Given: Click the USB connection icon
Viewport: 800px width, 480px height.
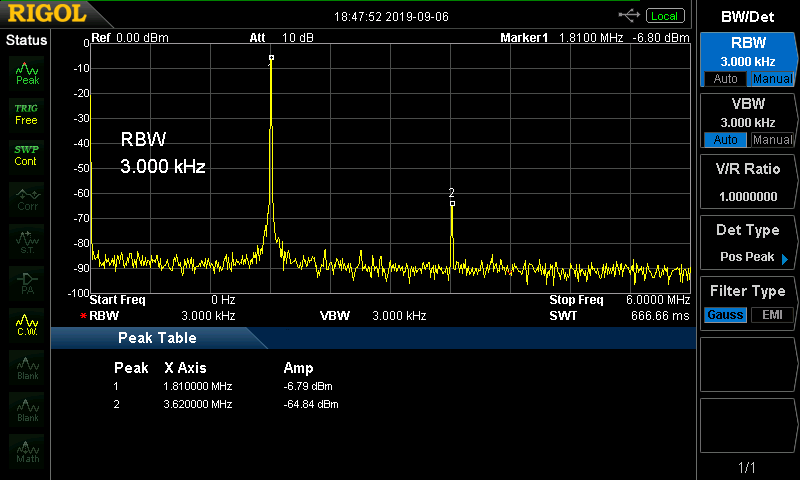Looking at the screenshot, I should point(629,15).
